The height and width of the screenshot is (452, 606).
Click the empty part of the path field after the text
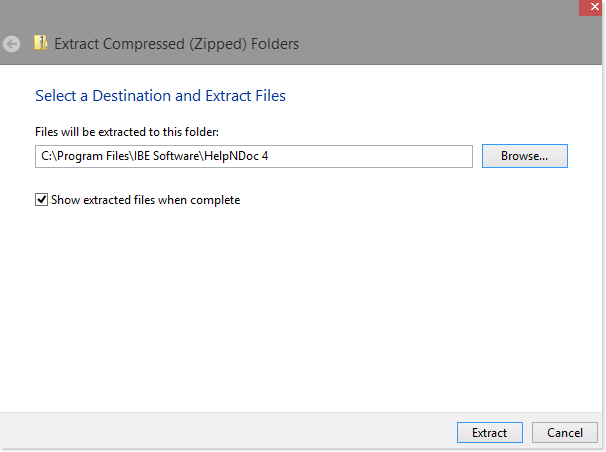(x=371, y=156)
